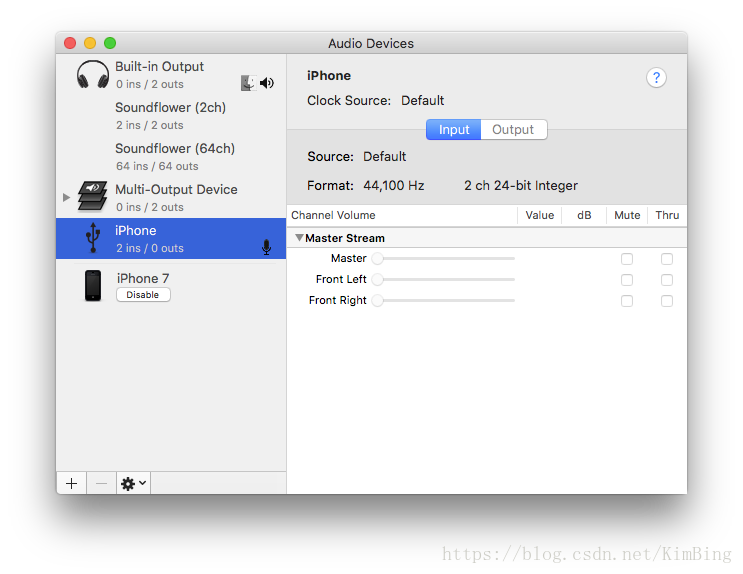
Task: Switch to the Output tab
Action: click(x=513, y=129)
